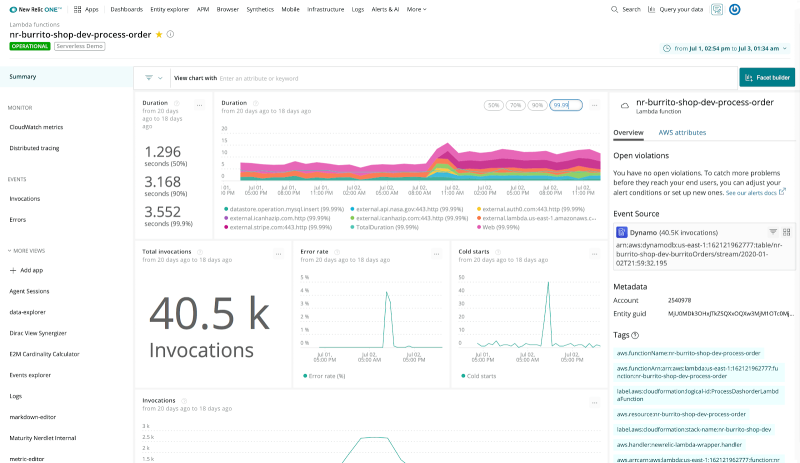Image resolution: width=800 pixels, height=463 pixels.
Task: Click filter icon on Dynamo event source
Action: tap(773, 232)
